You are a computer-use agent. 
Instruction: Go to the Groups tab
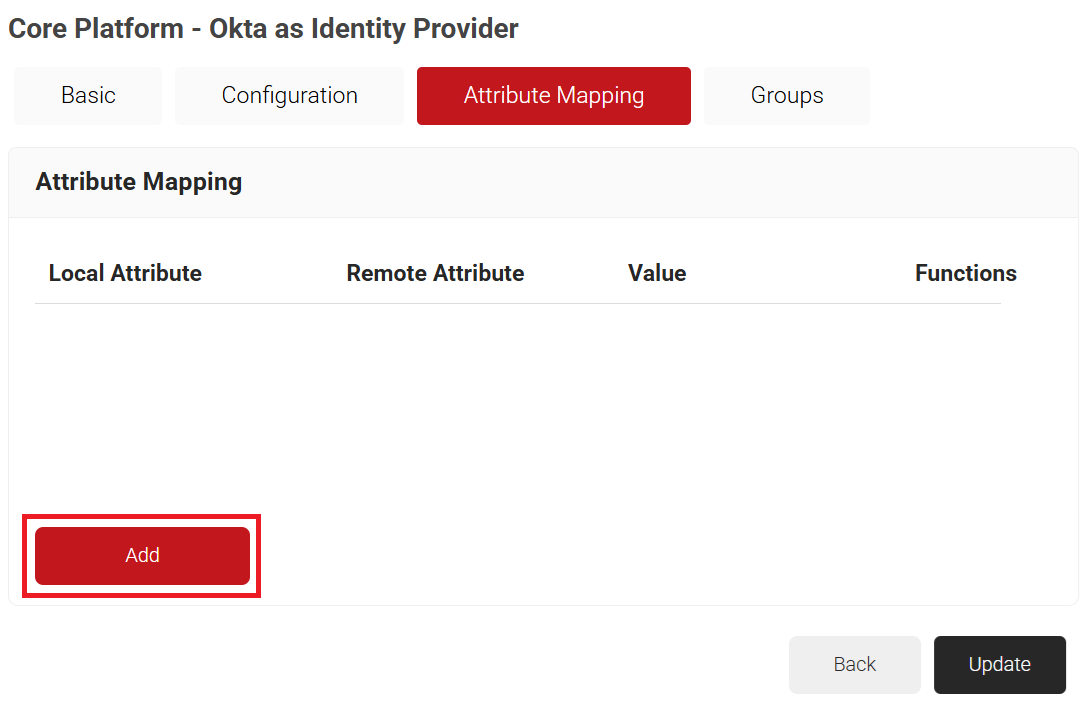click(x=787, y=96)
